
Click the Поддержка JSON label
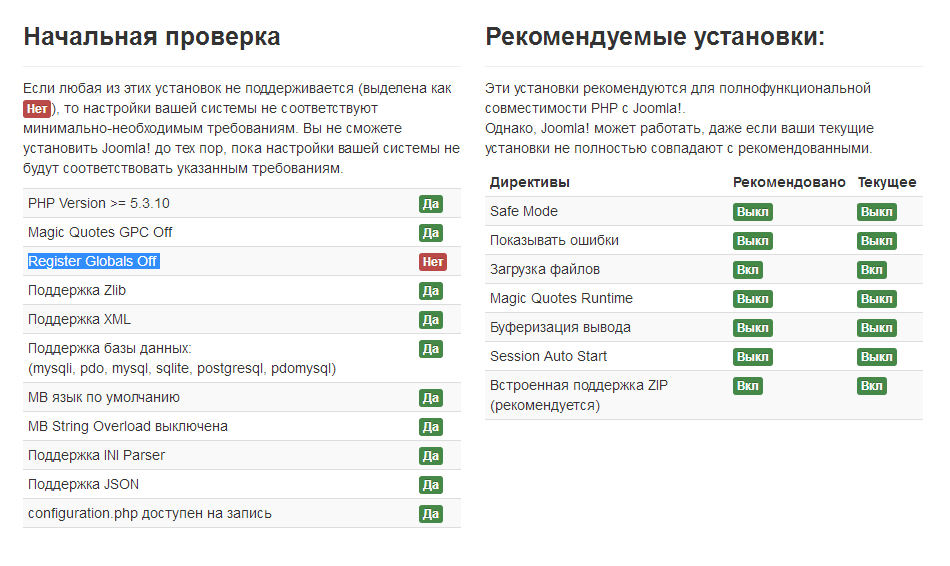click(x=84, y=484)
